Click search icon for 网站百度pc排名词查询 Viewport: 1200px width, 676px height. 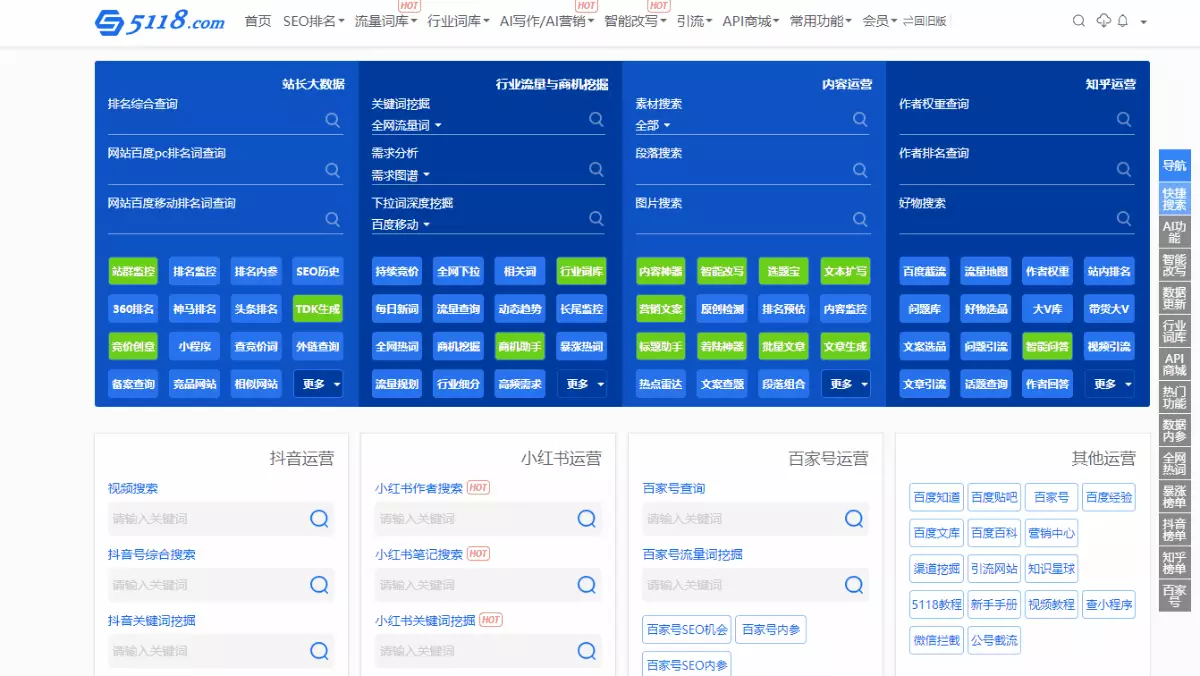pos(333,170)
